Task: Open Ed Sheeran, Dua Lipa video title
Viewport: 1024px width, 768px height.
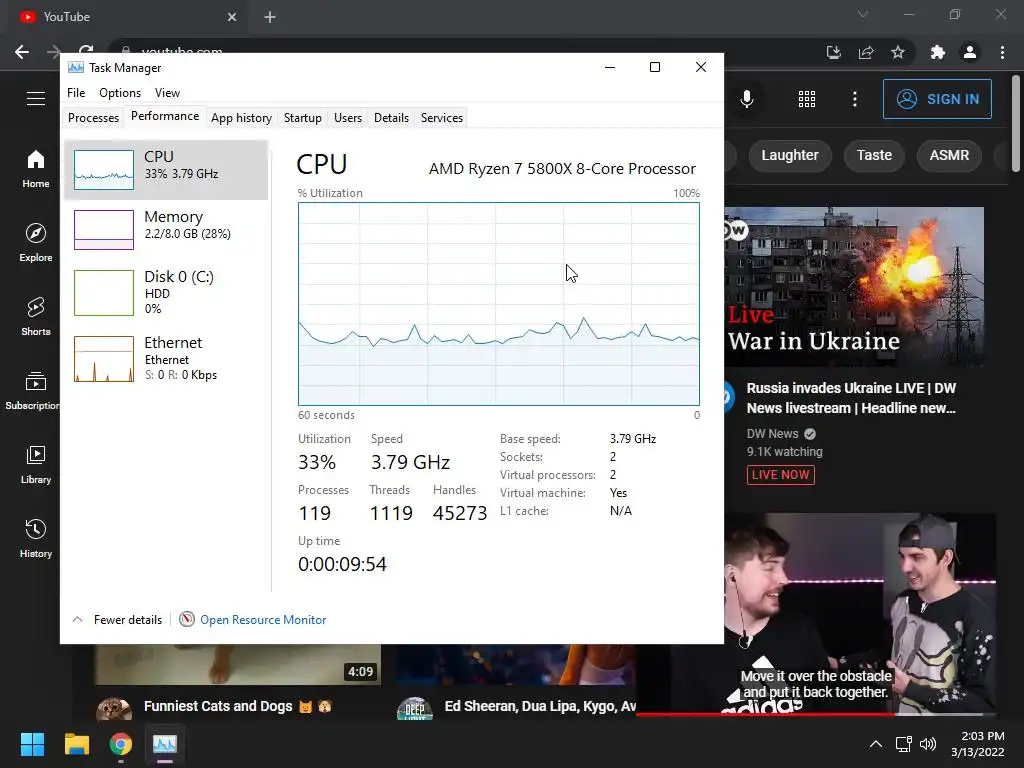Action: tap(541, 706)
